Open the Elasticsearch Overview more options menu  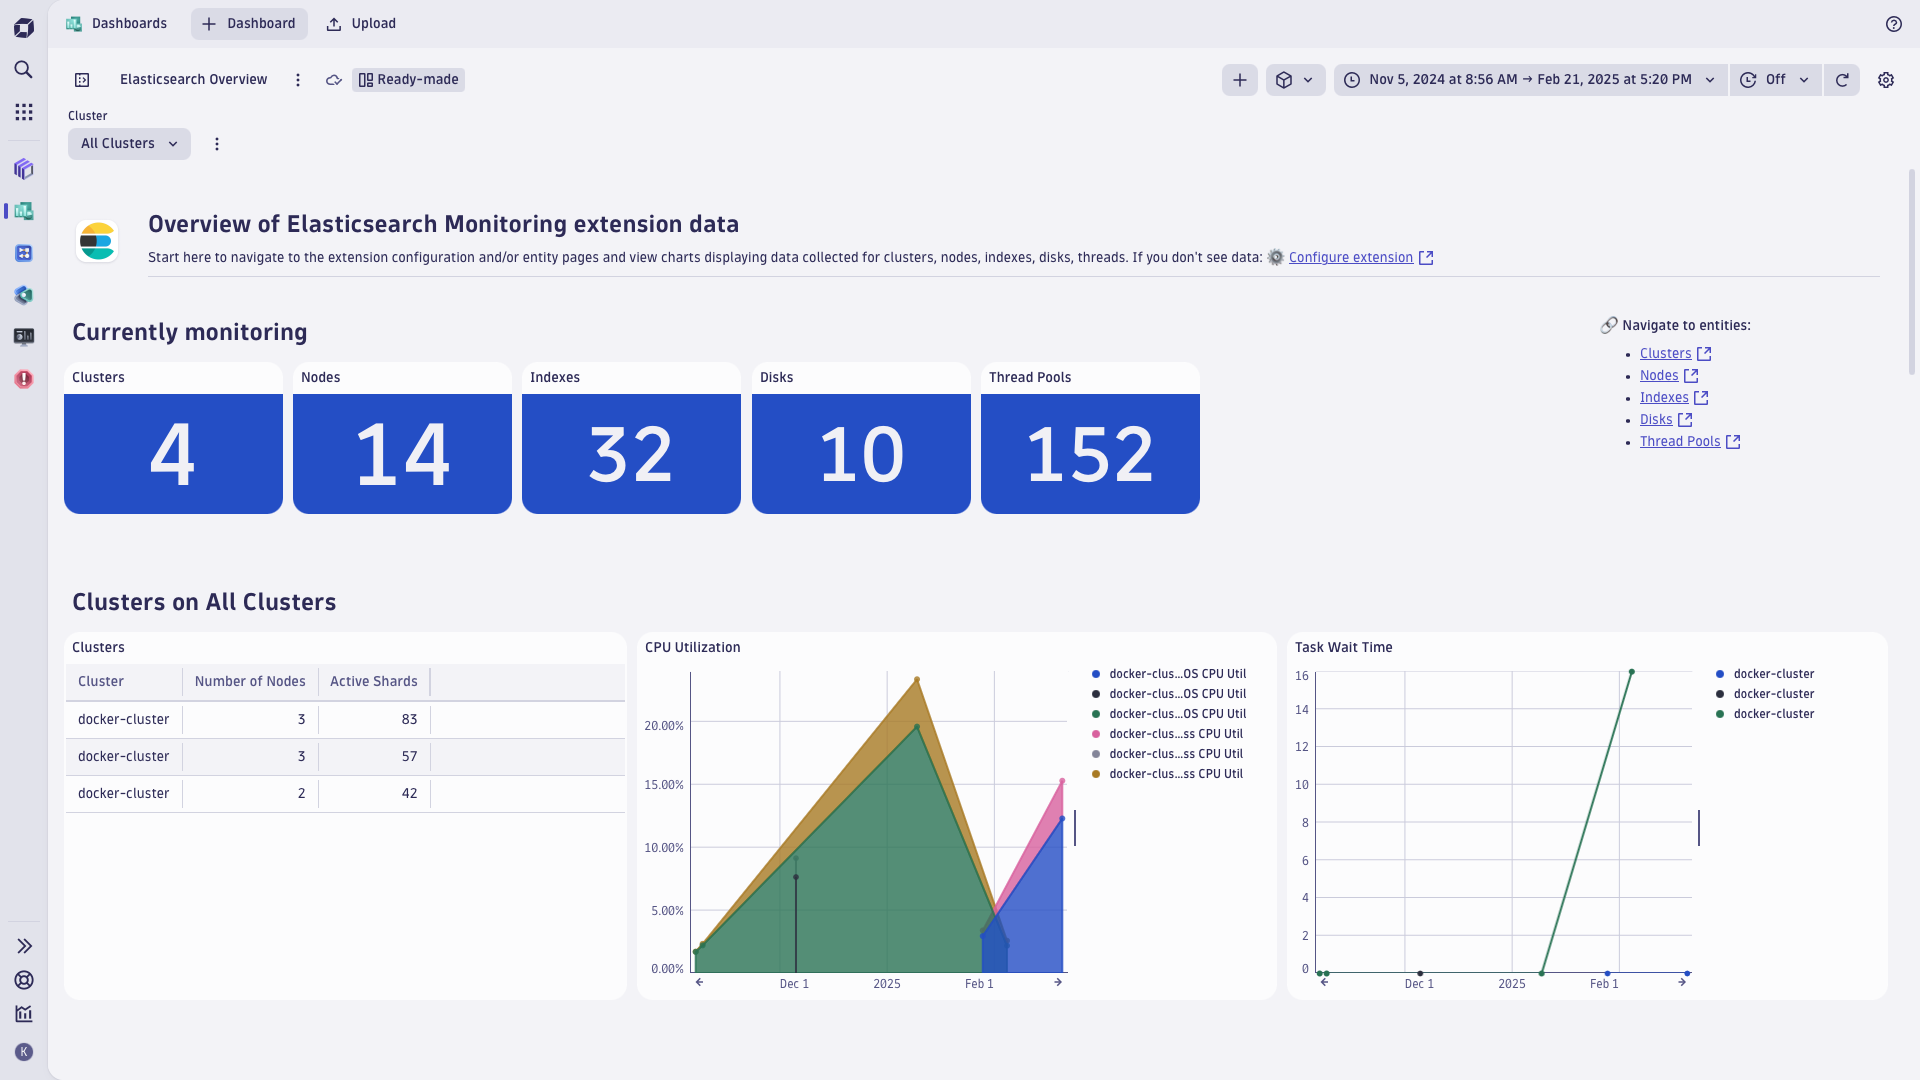pos(298,80)
